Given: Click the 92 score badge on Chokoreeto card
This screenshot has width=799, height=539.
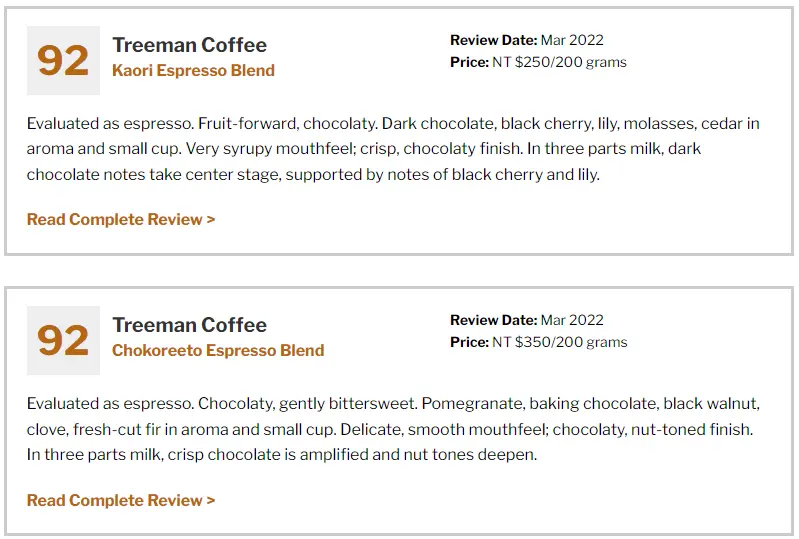Looking at the screenshot, I should [63, 340].
